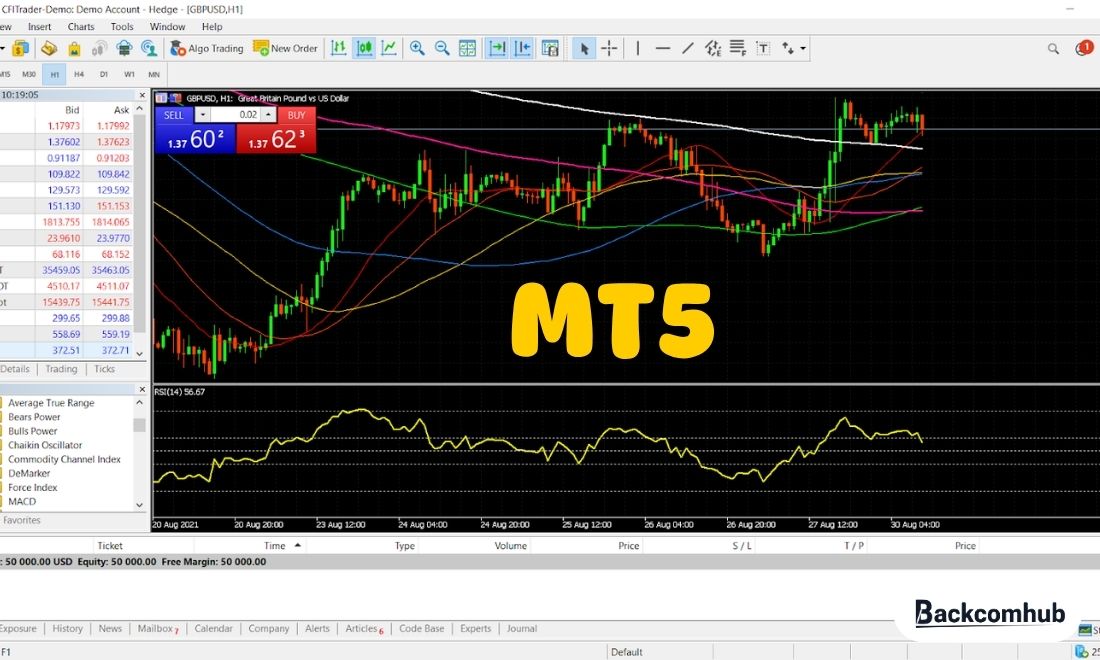Click the Data Window stack icon
This screenshot has width=1100, height=660.
(x=49, y=48)
